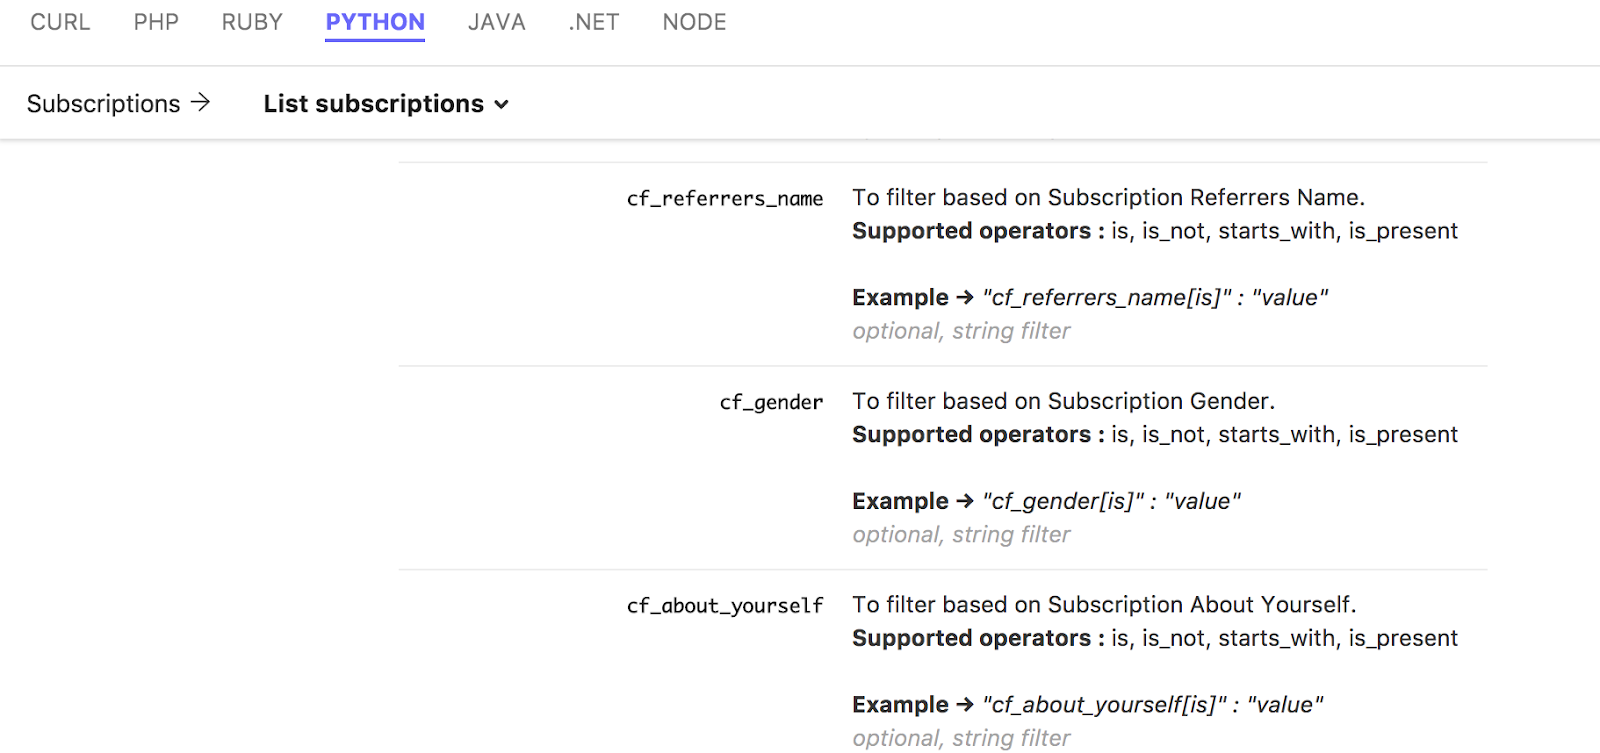Click the cf_referrers_name parameter name
1600x753 pixels.
pos(724,199)
